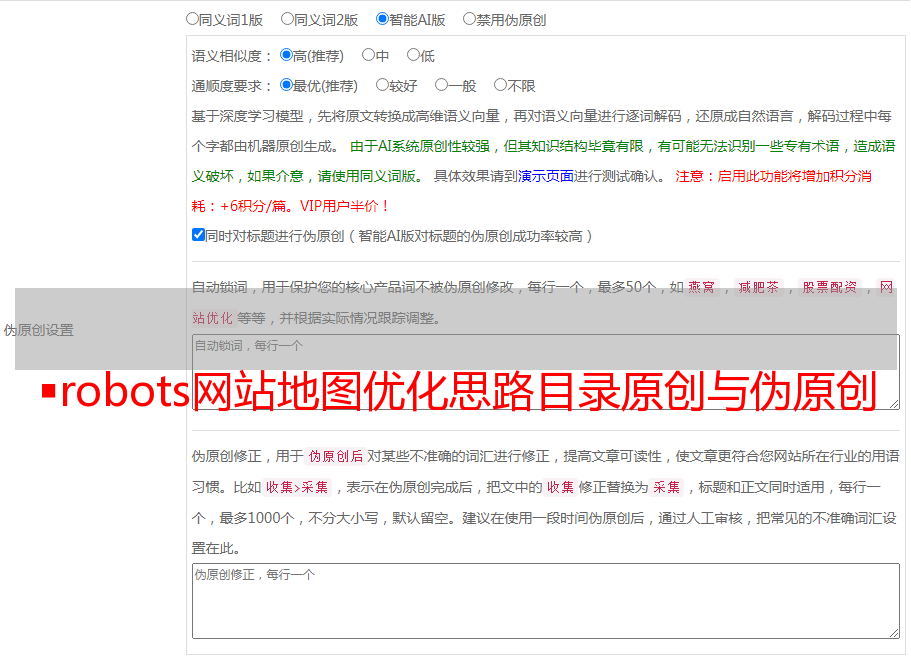Image resolution: width=911 pixels, height=658 pixels.
Task: Toggle 同时对标题进行伪原创 checkbox
Action: click(x=198, y=235)
